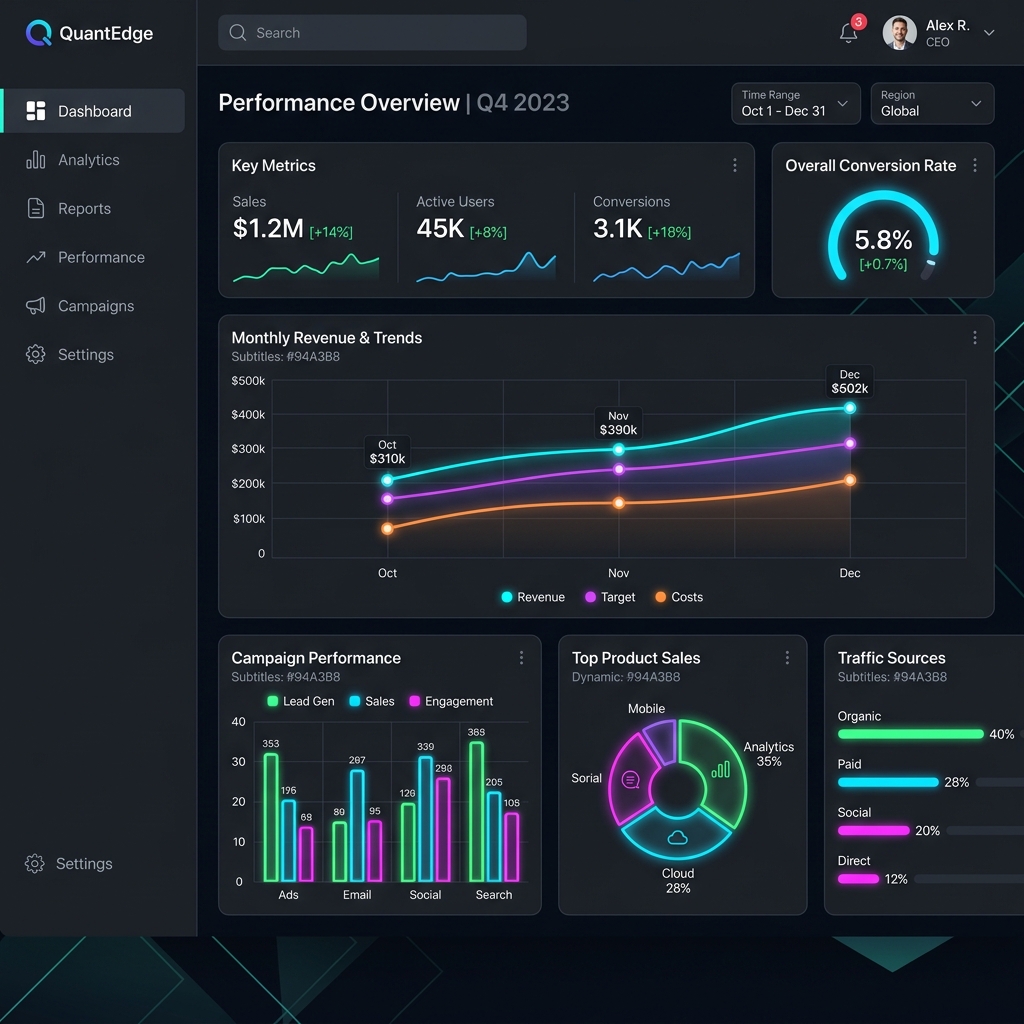Screen dimensions: 1024x1024
Task: Click the Sales sparkline chart
Action: (x=306, y=268)
